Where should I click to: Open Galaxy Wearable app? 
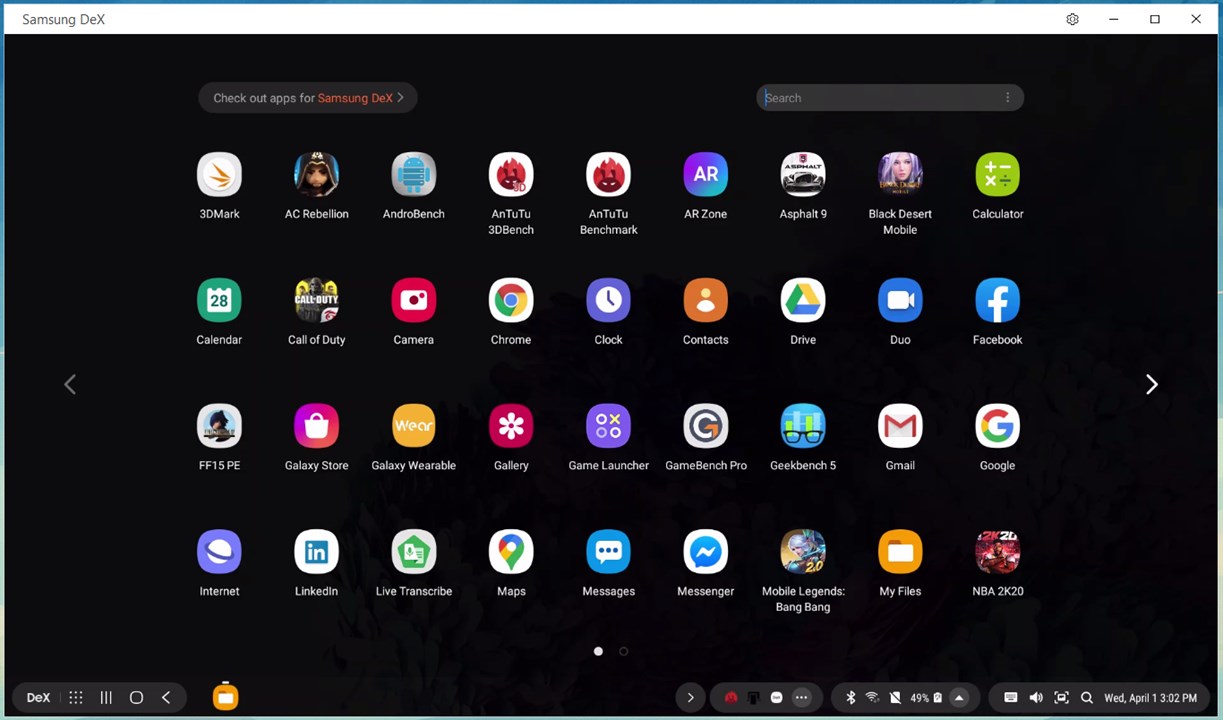click(x=414, y=426)
